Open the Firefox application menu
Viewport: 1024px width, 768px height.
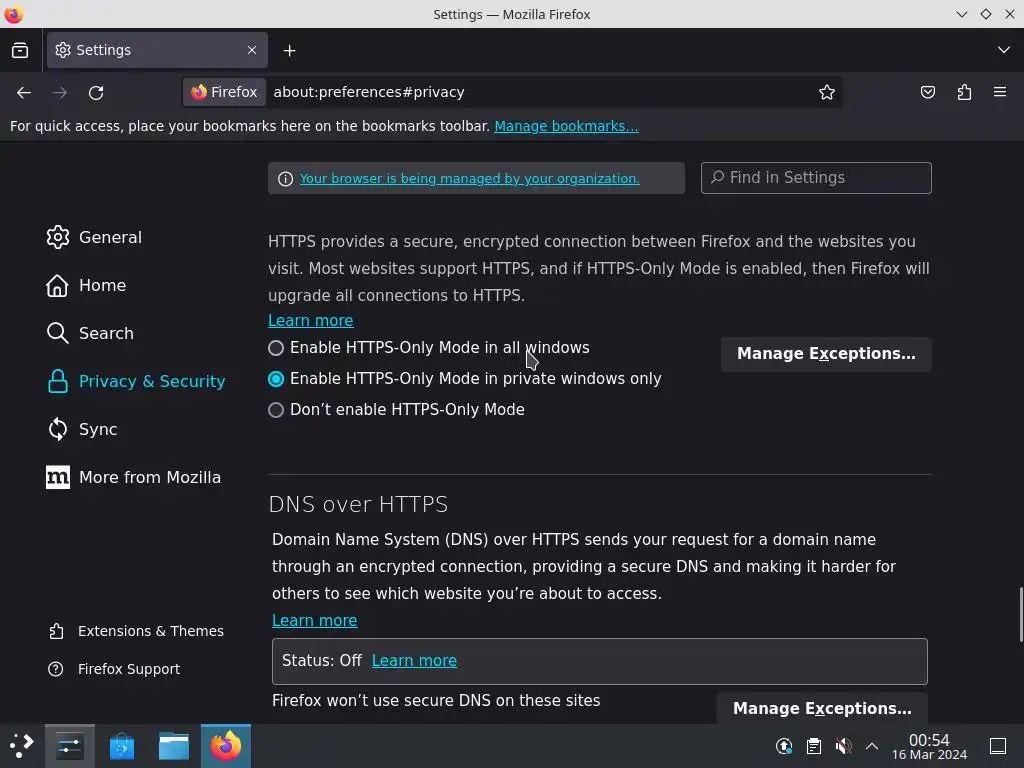point(1000,92)
